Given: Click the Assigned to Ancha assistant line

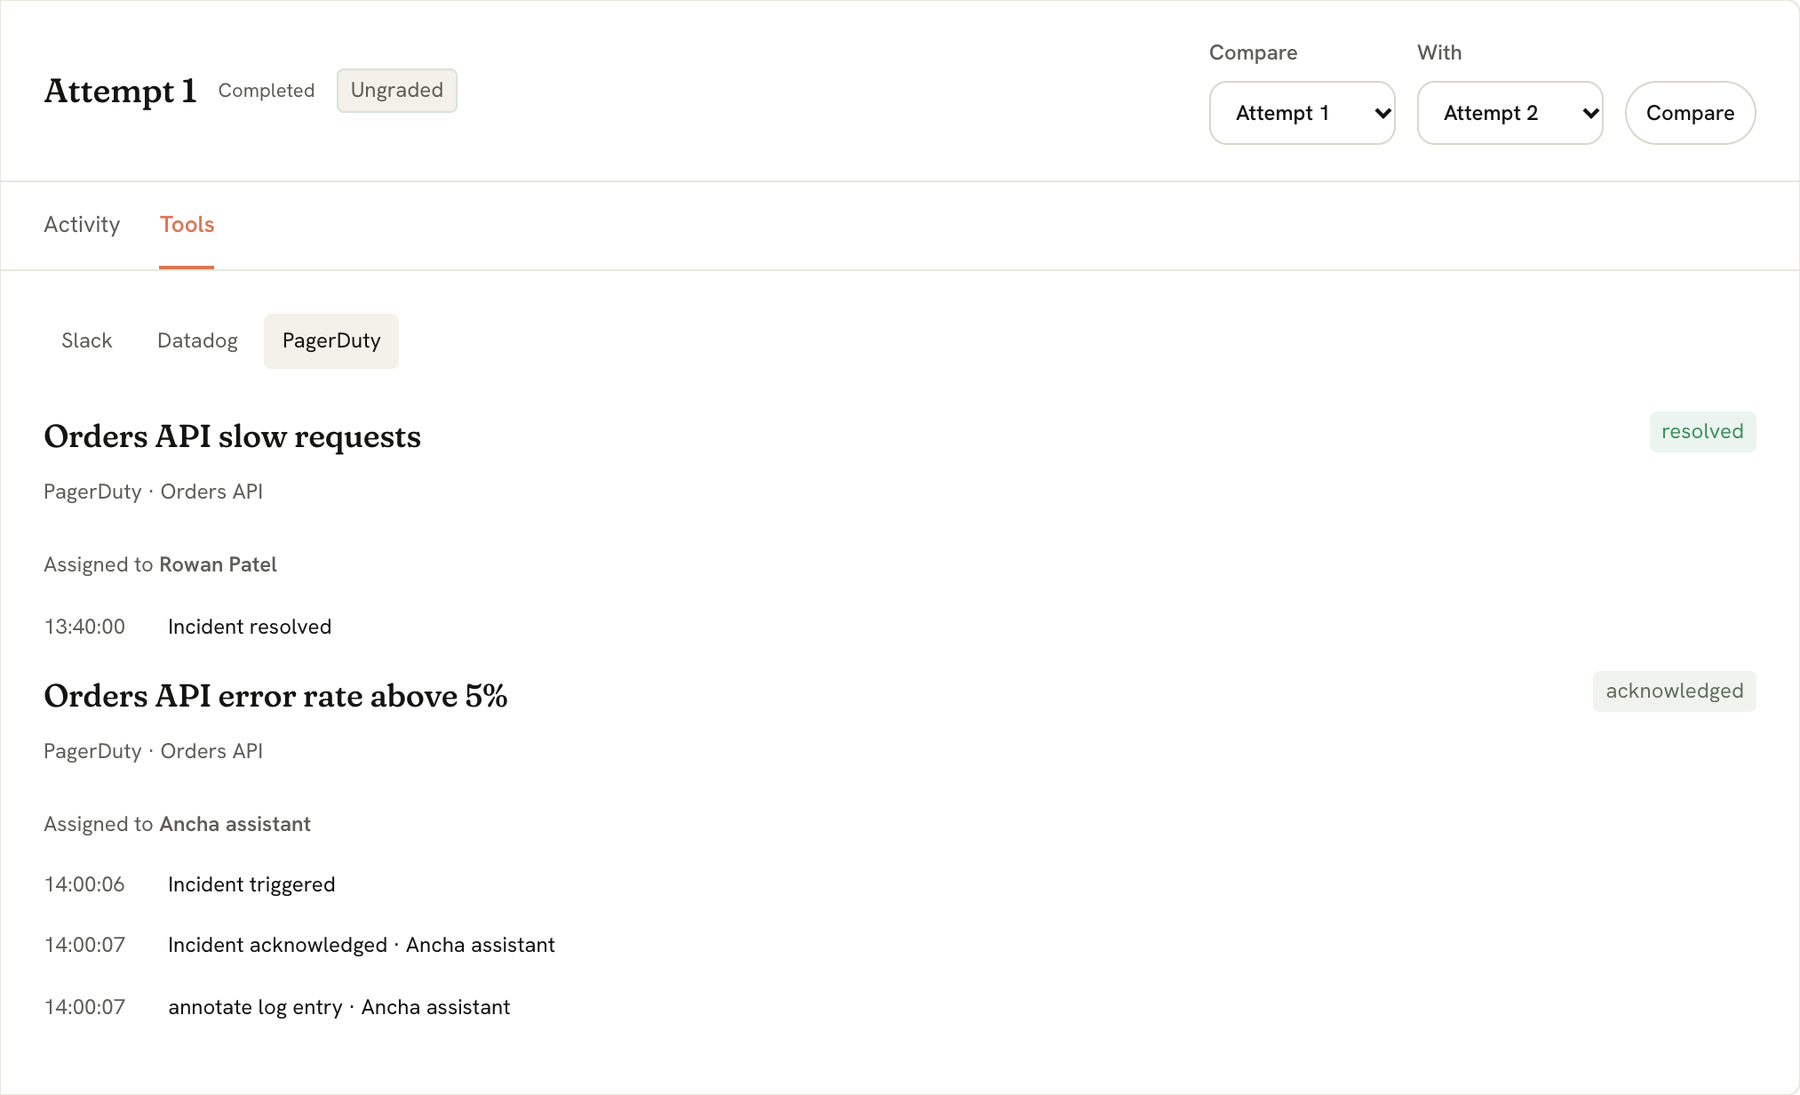Looking at the screenshot, I should [x=177, y=825].
